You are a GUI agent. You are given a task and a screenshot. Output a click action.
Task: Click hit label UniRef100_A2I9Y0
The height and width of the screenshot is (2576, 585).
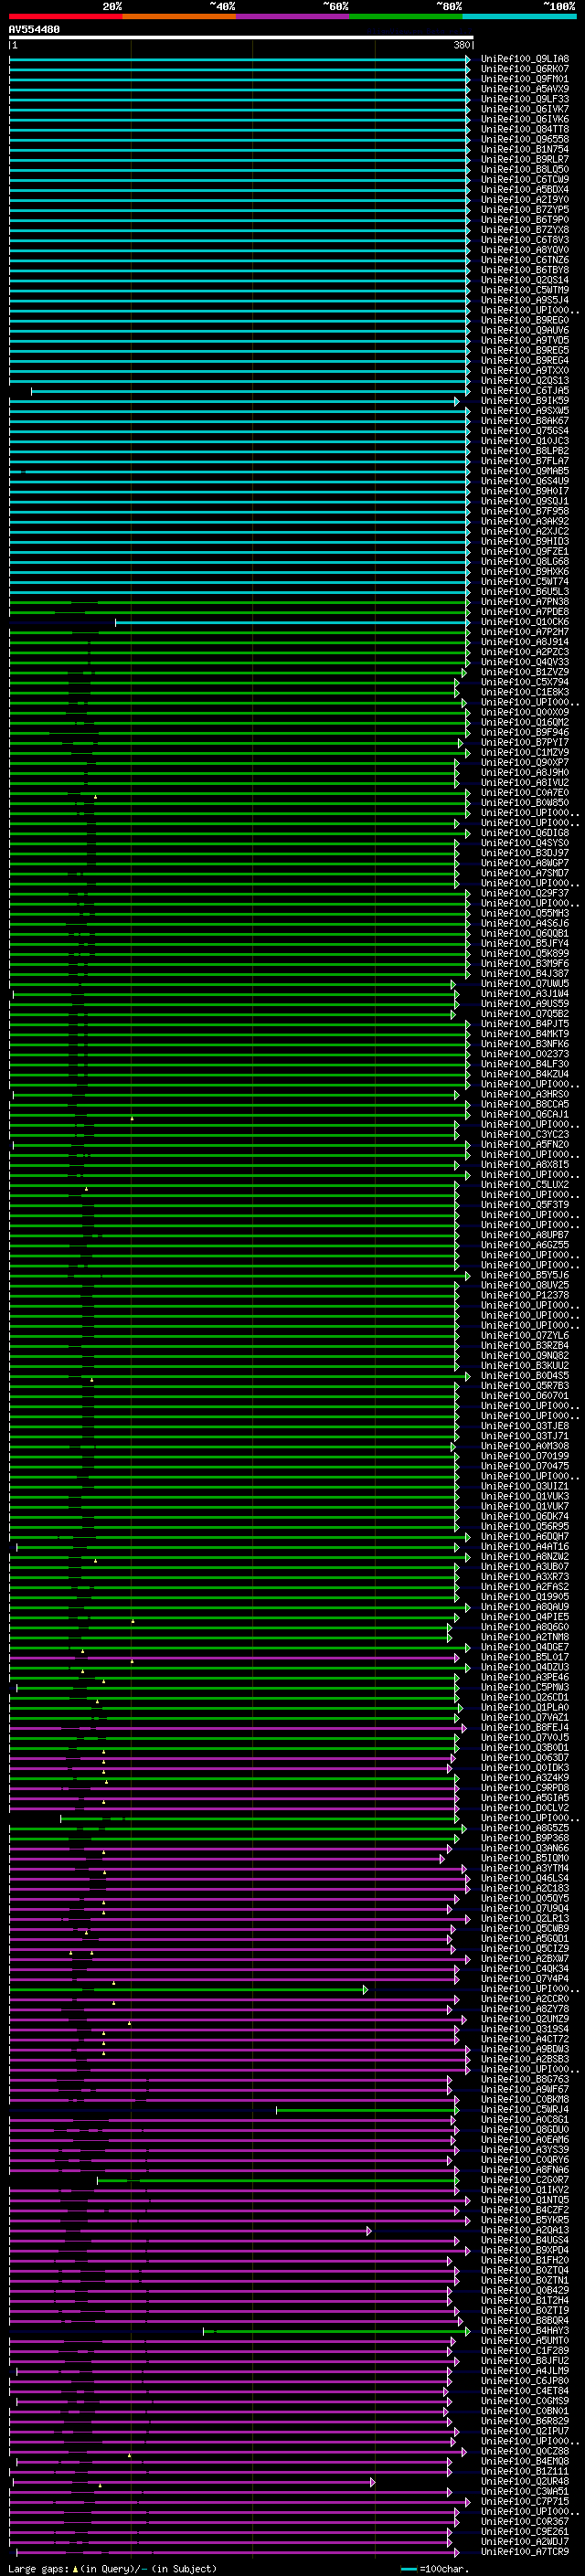[525, 200]
